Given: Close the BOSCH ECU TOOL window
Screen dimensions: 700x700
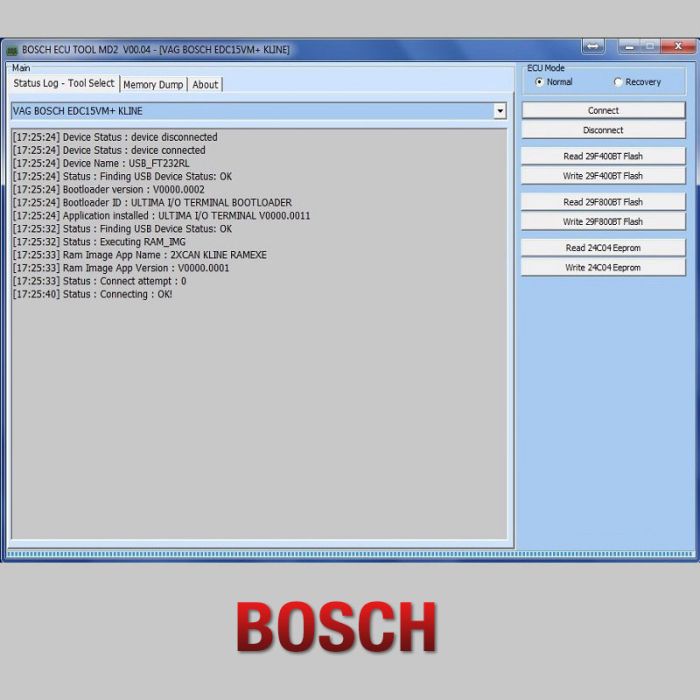Looking at the screenshot, I should point(678,46).
